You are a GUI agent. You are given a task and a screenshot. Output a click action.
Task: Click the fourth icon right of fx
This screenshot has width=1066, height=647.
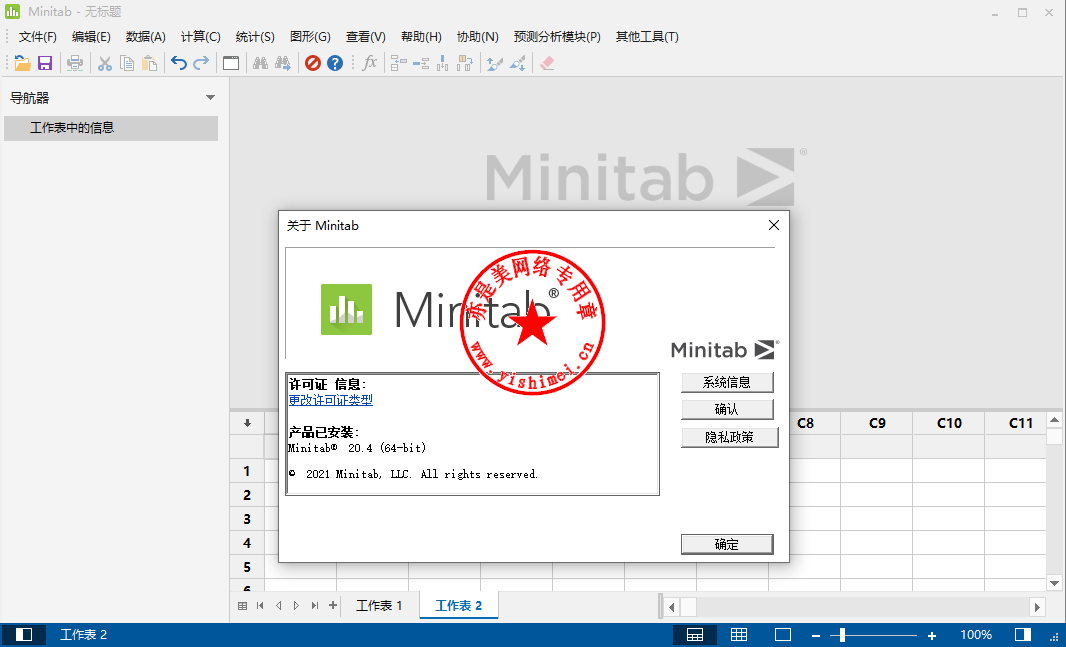pos(466,63)
